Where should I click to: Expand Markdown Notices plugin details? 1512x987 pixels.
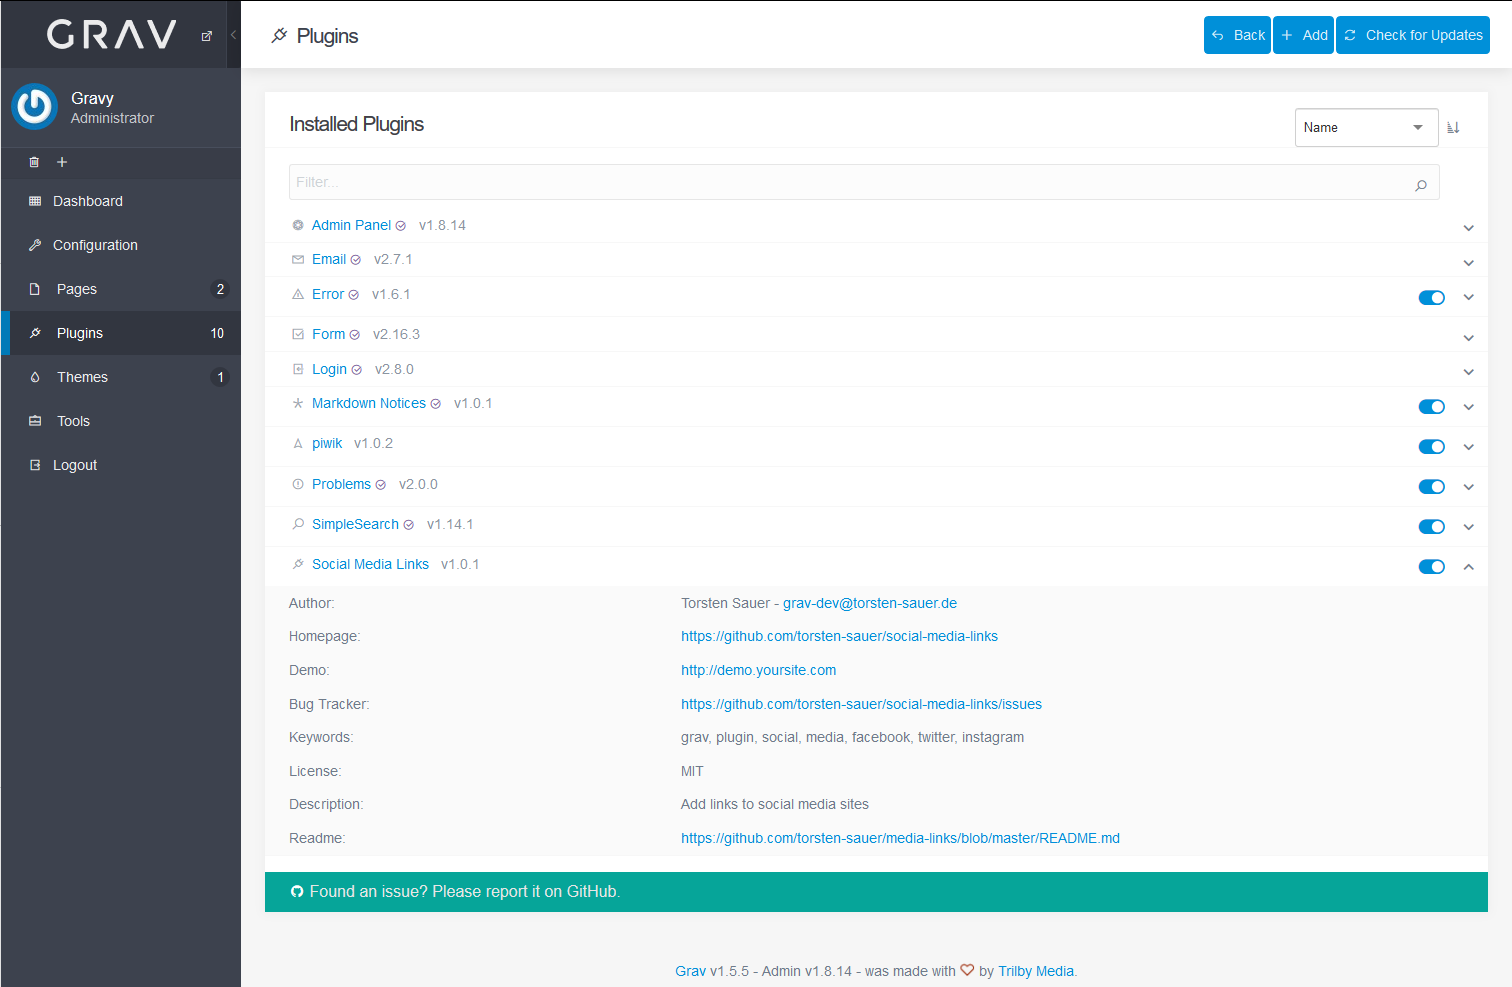tap(1469, 407)
